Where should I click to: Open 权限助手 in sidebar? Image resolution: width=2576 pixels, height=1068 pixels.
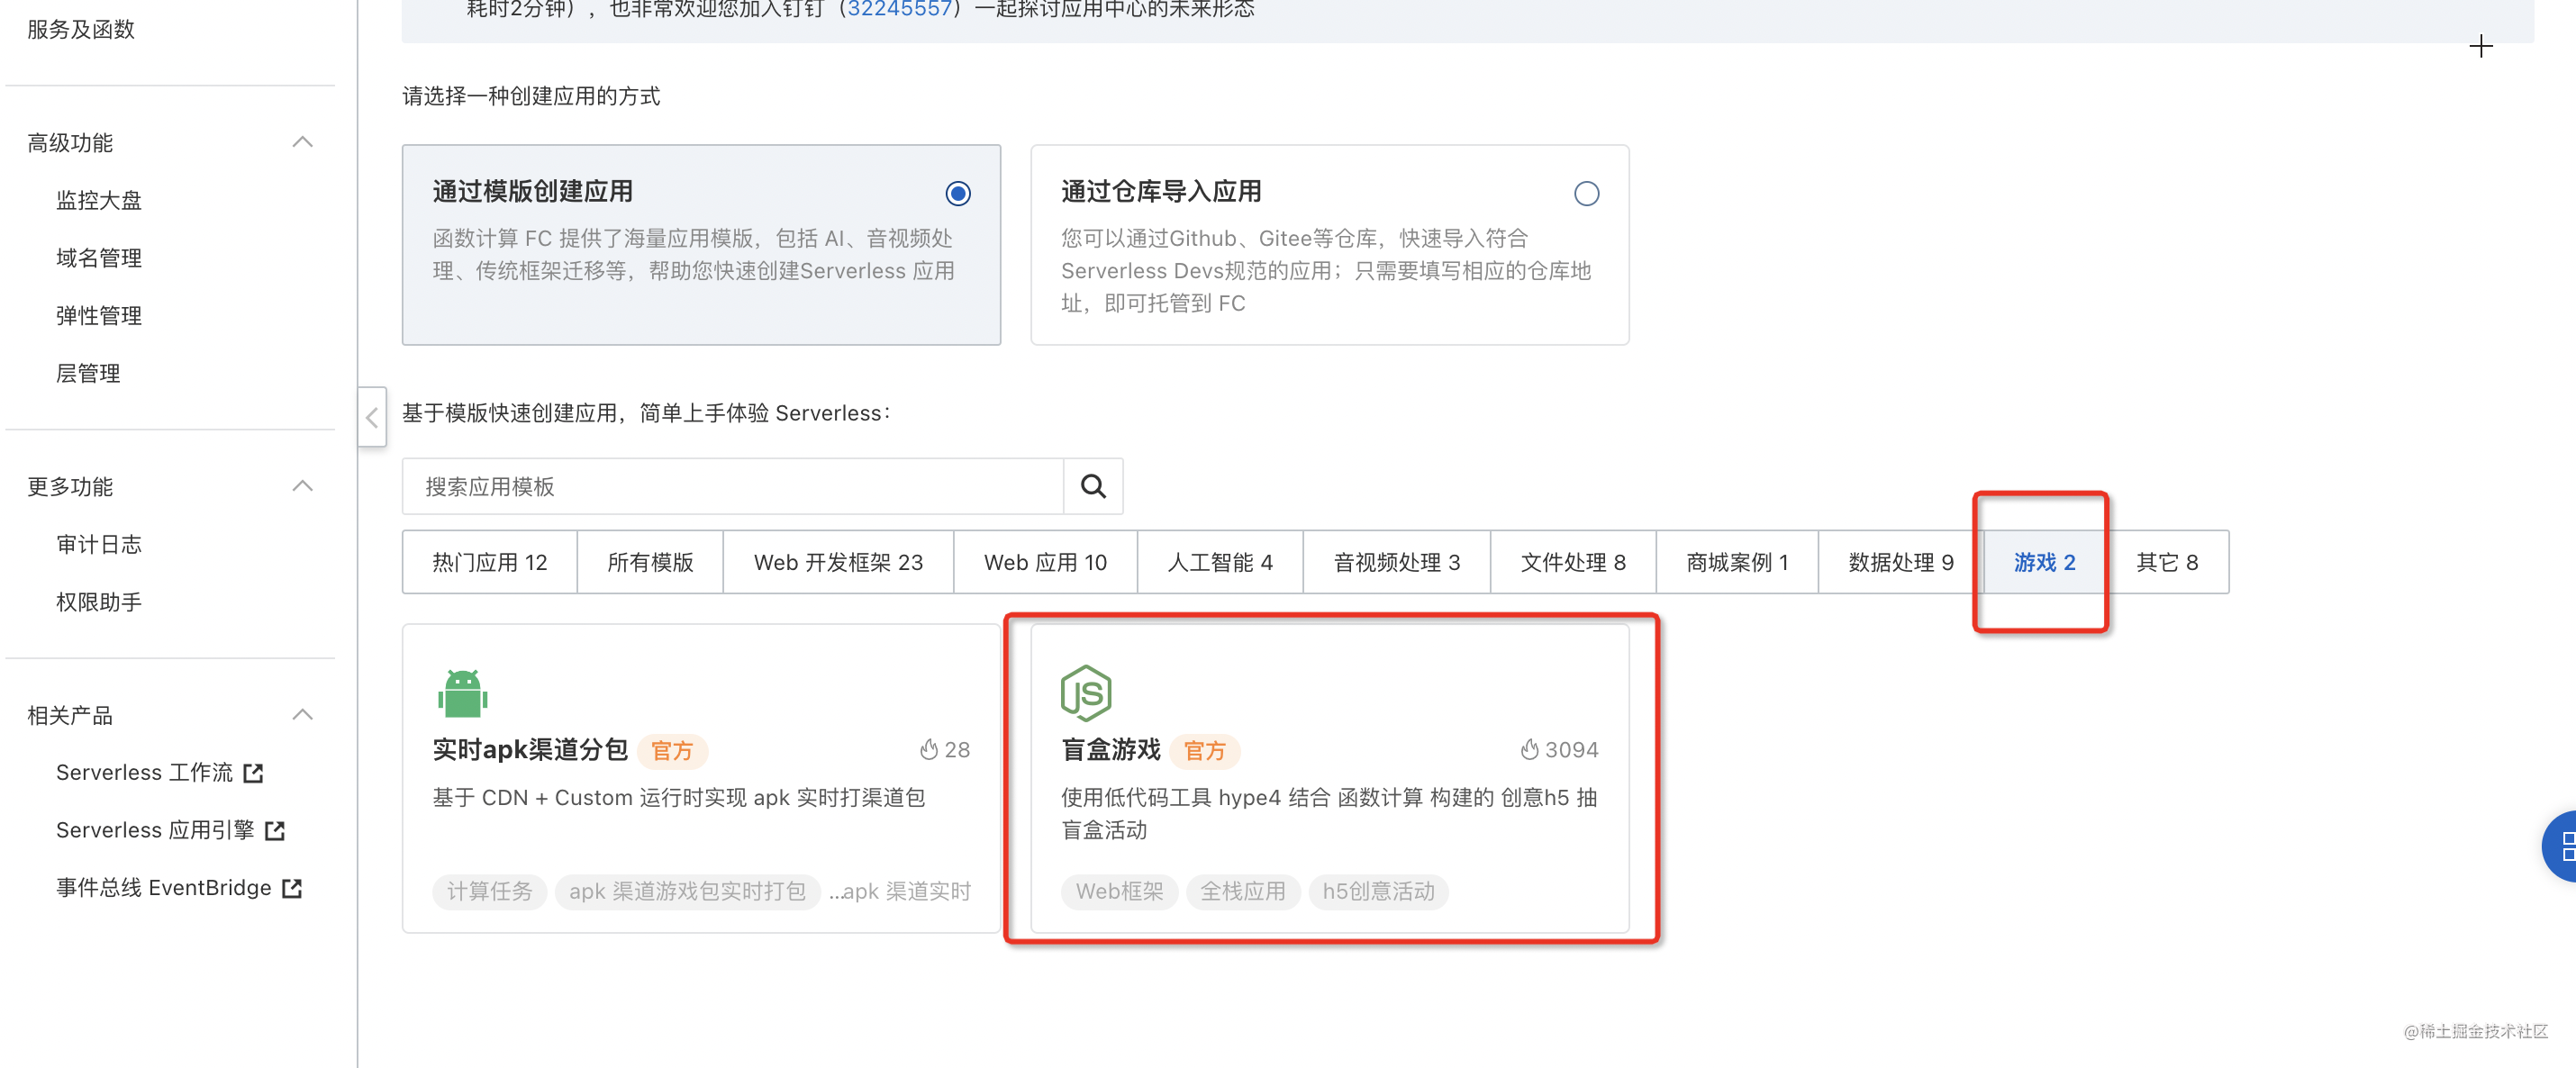99,602
